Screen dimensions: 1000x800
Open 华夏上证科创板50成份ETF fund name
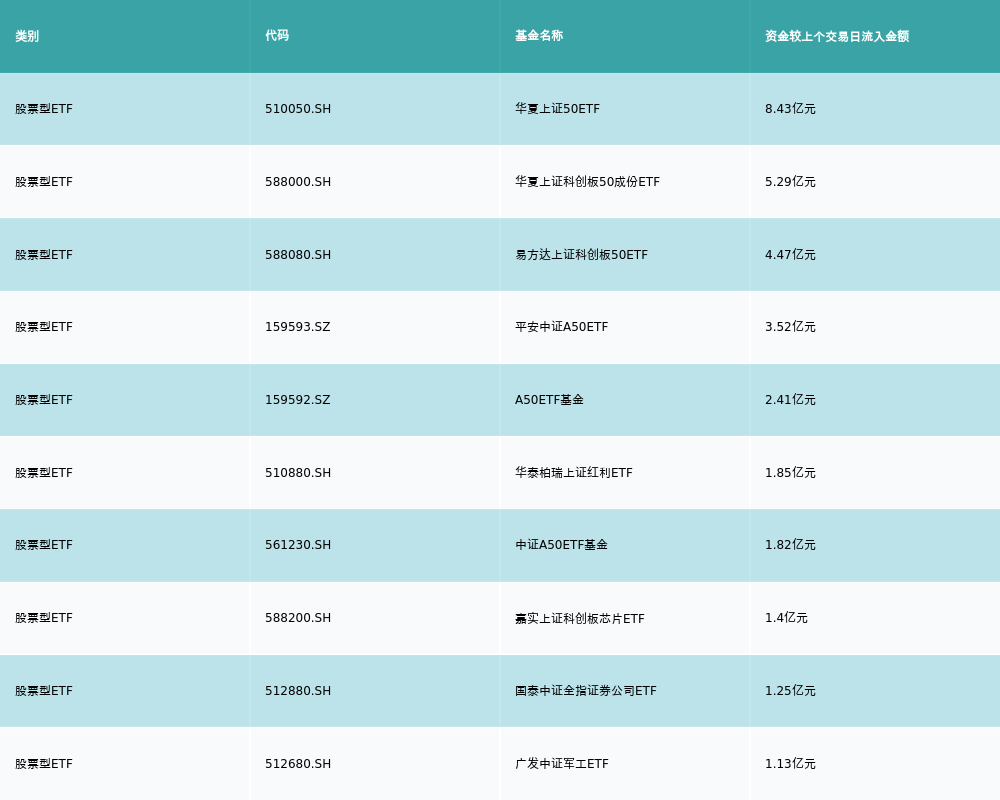click(587, 182)
